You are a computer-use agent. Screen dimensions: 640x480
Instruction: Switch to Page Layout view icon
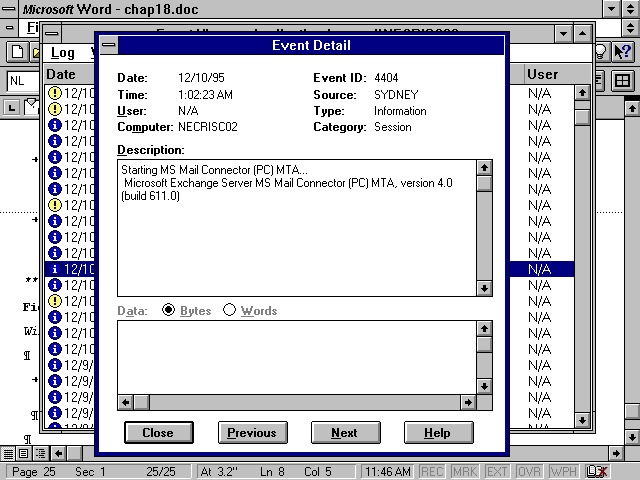pyautogui.click(x=24, y=453)
